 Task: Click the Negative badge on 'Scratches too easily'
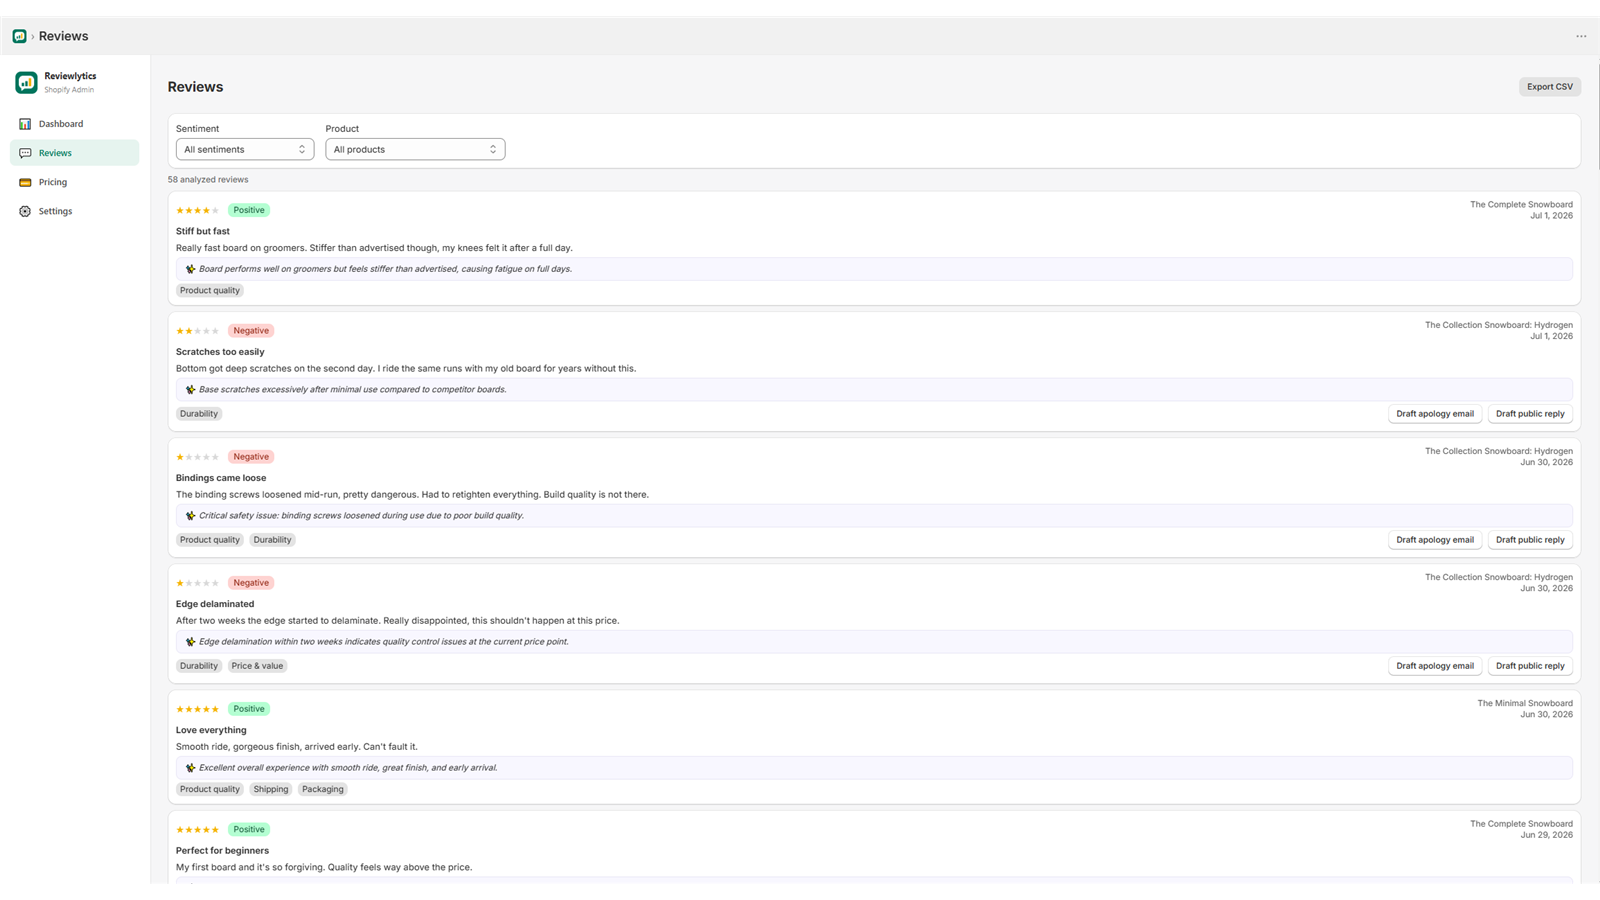(x=251, y=331)
